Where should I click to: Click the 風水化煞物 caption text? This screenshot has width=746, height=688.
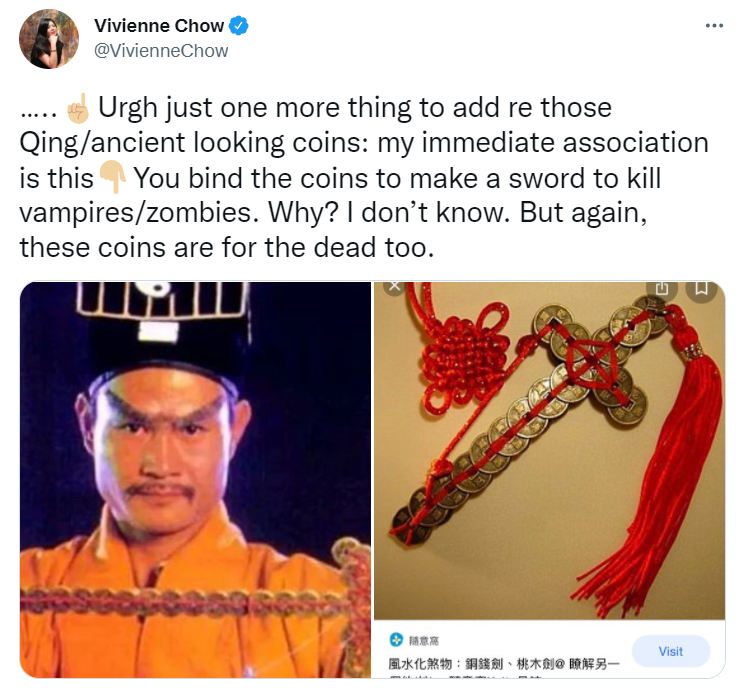pyautogui.click(x=504, y=663)
